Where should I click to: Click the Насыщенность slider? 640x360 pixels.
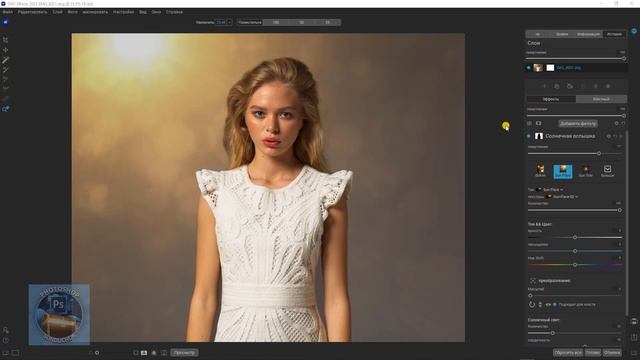click(x=575, y=251)
